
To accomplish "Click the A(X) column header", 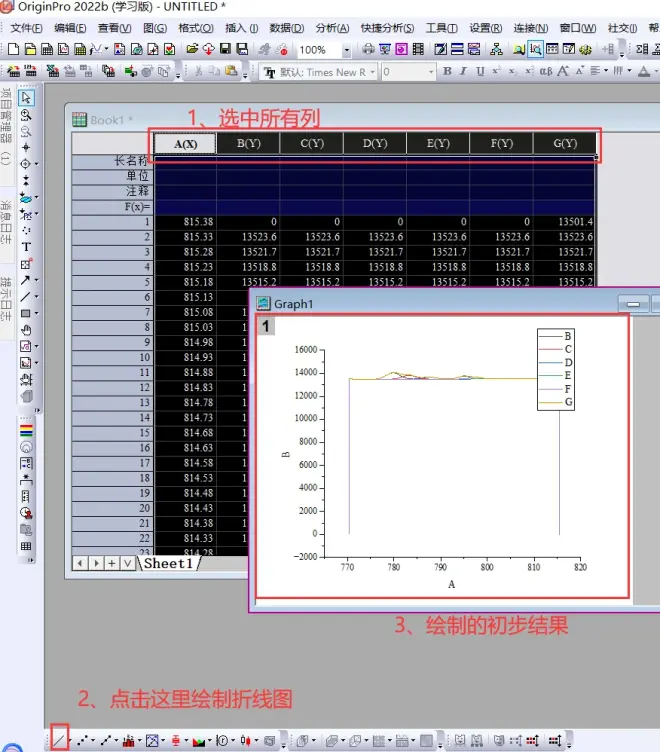I will click(x=185, y=144).
